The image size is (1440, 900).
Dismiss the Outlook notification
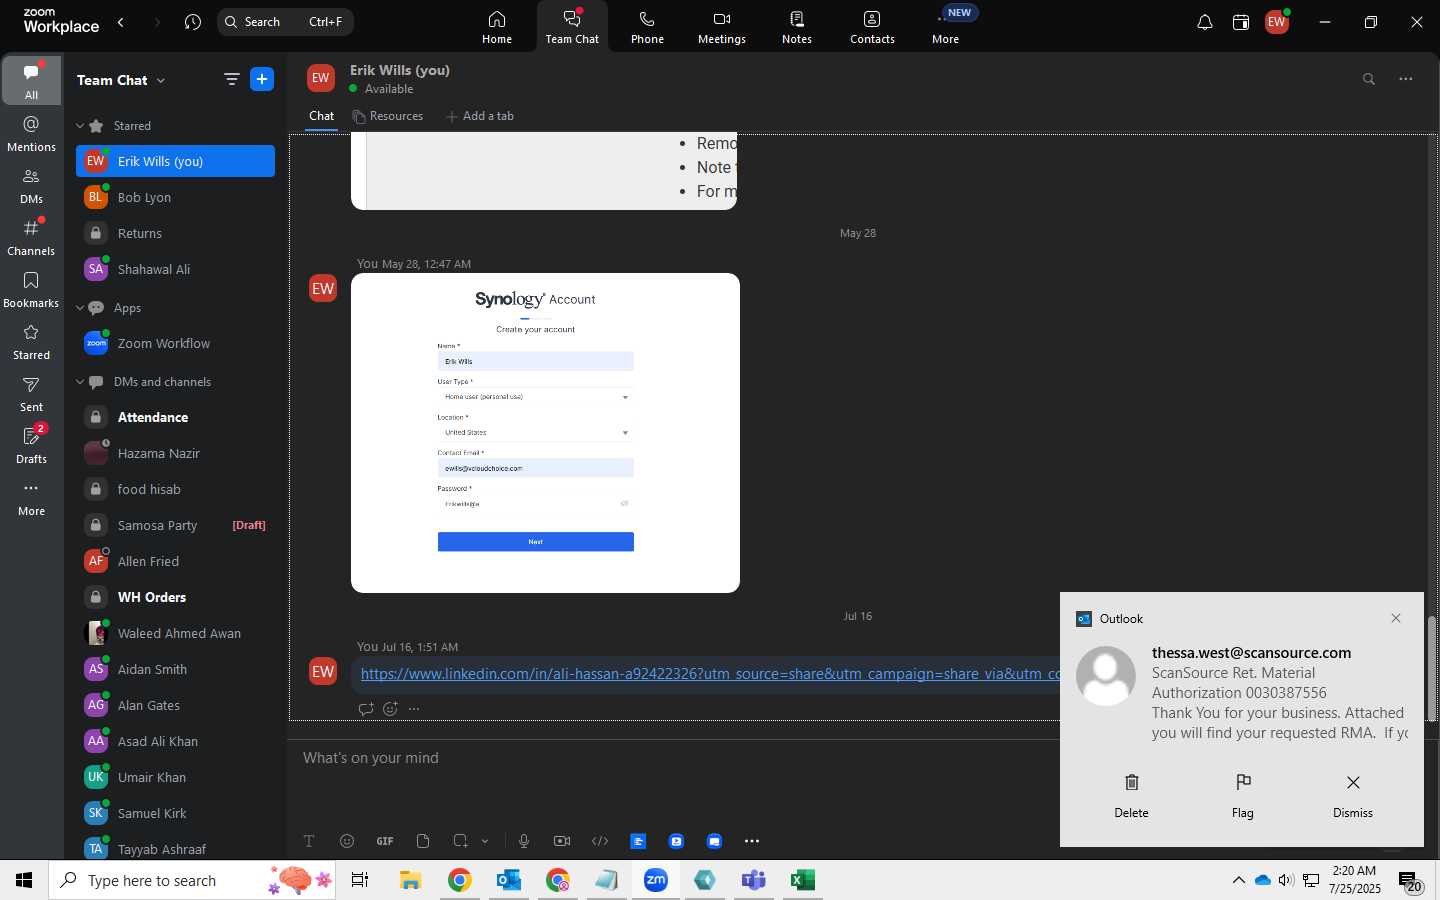1353,796
